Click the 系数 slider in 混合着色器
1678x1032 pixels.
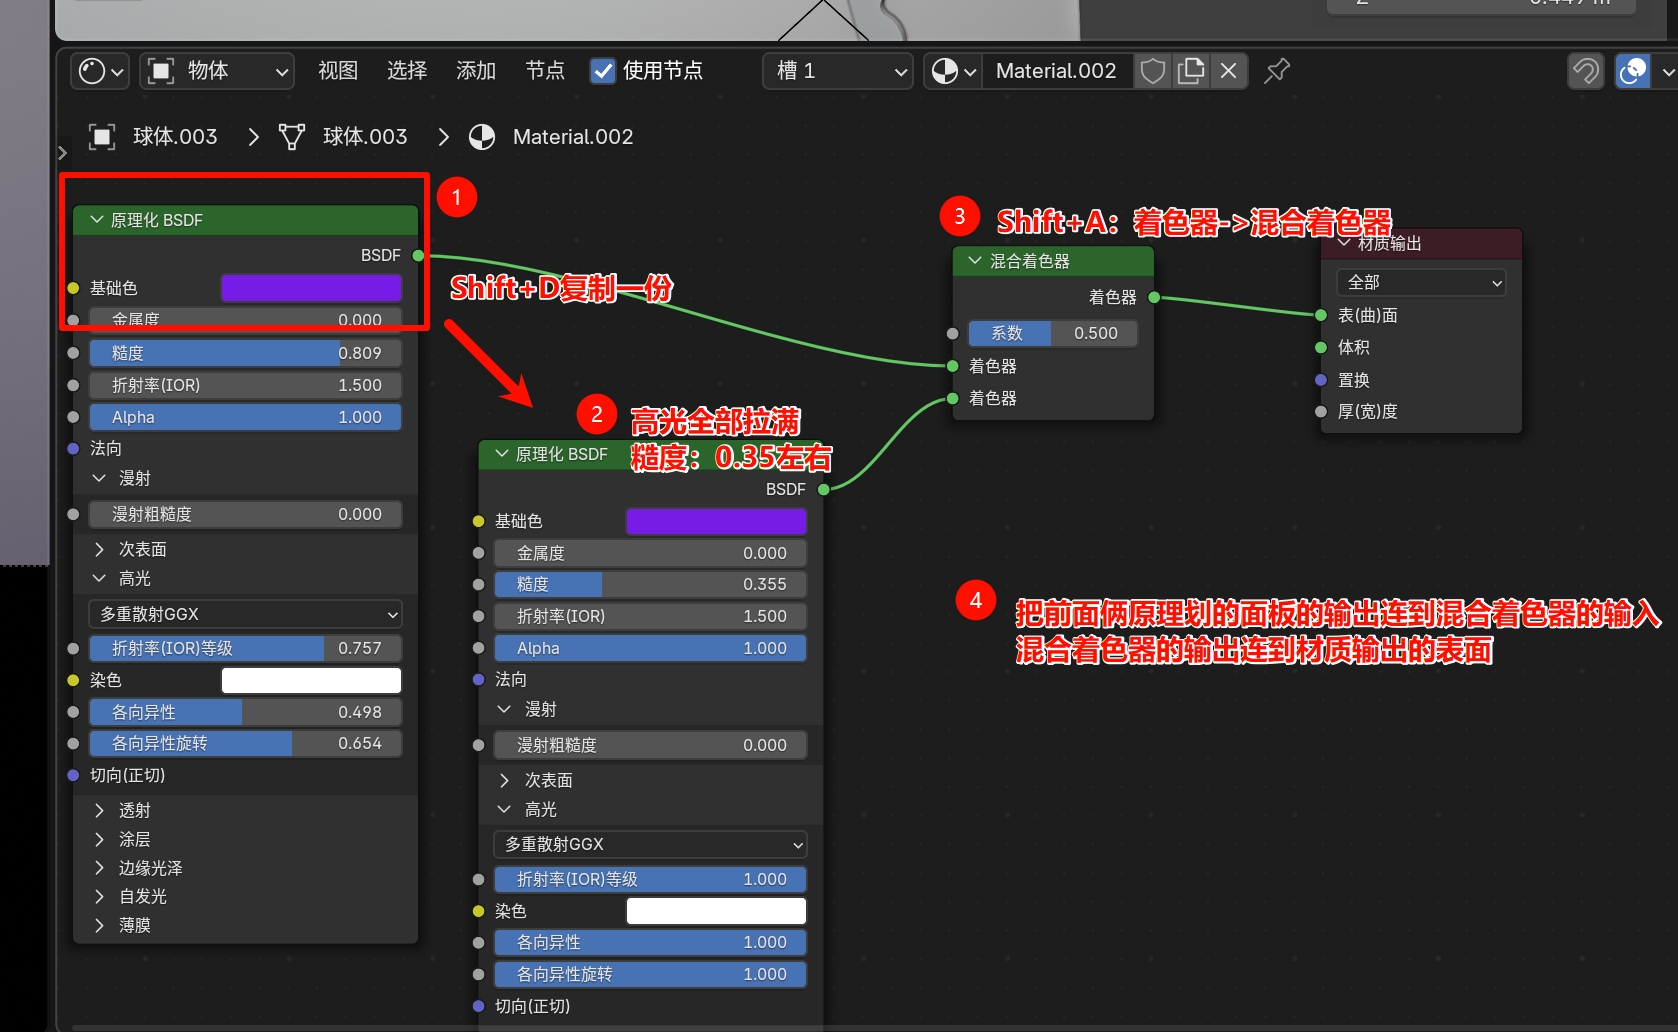[x=1052, y=333]
